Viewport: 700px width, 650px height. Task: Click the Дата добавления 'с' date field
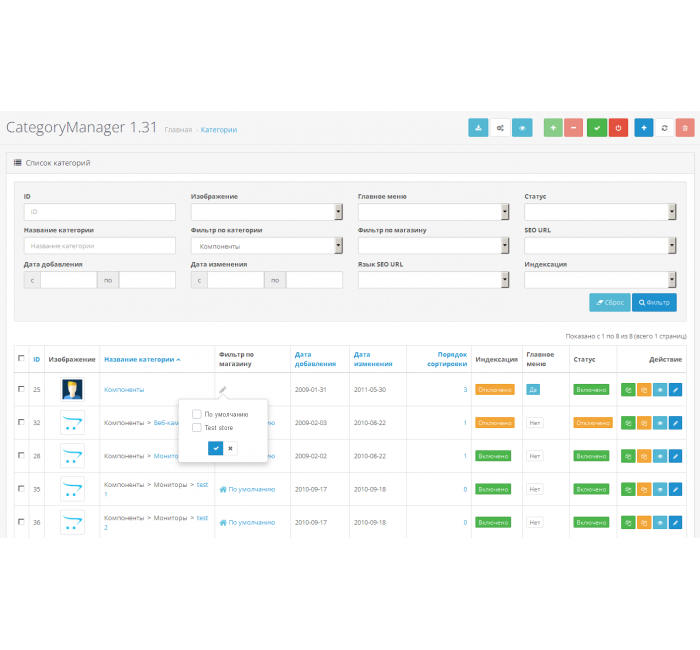69,280
